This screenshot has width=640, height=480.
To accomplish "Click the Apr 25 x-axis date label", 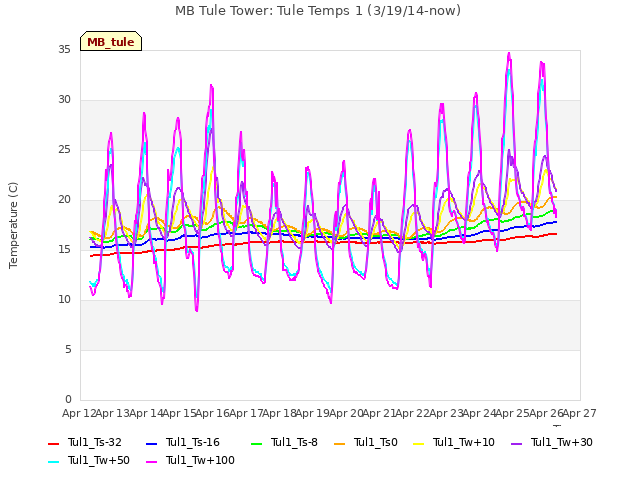I will pos(512,413).
